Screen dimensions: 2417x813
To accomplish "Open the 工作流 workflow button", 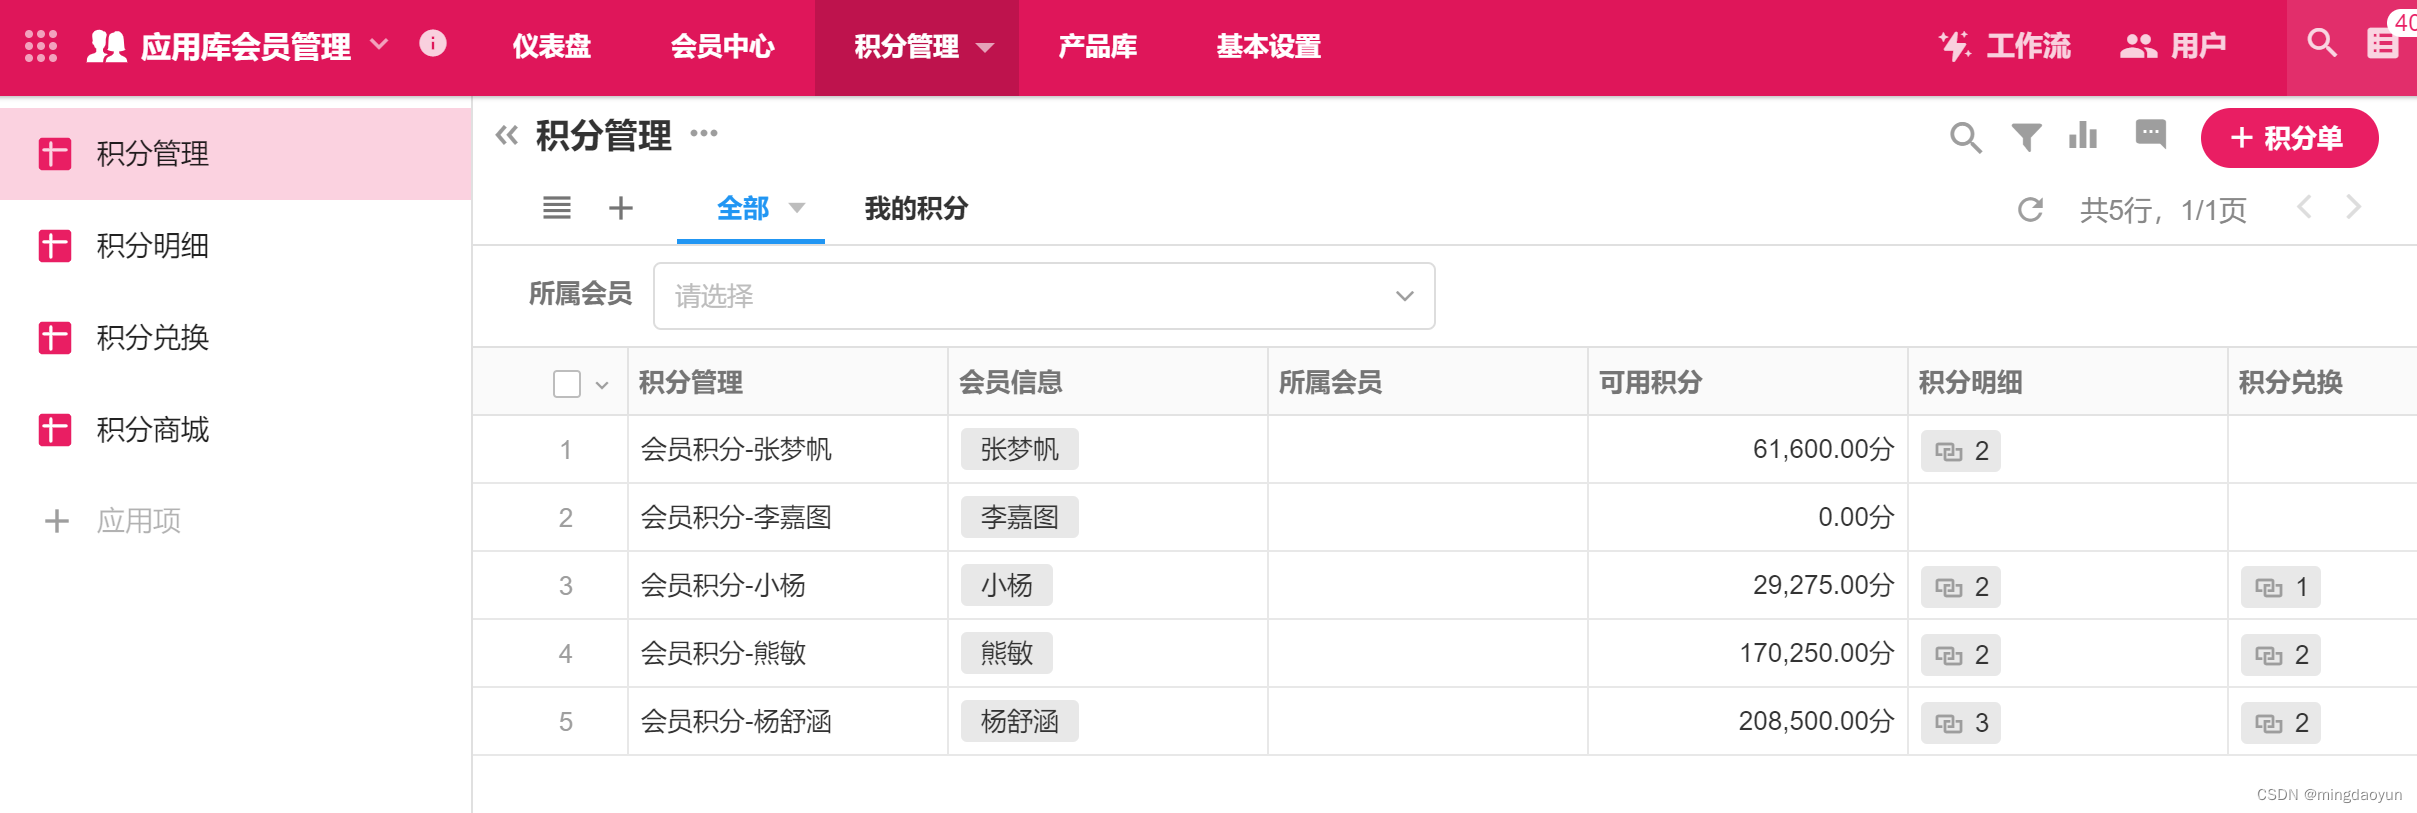I will (2004, 46).
